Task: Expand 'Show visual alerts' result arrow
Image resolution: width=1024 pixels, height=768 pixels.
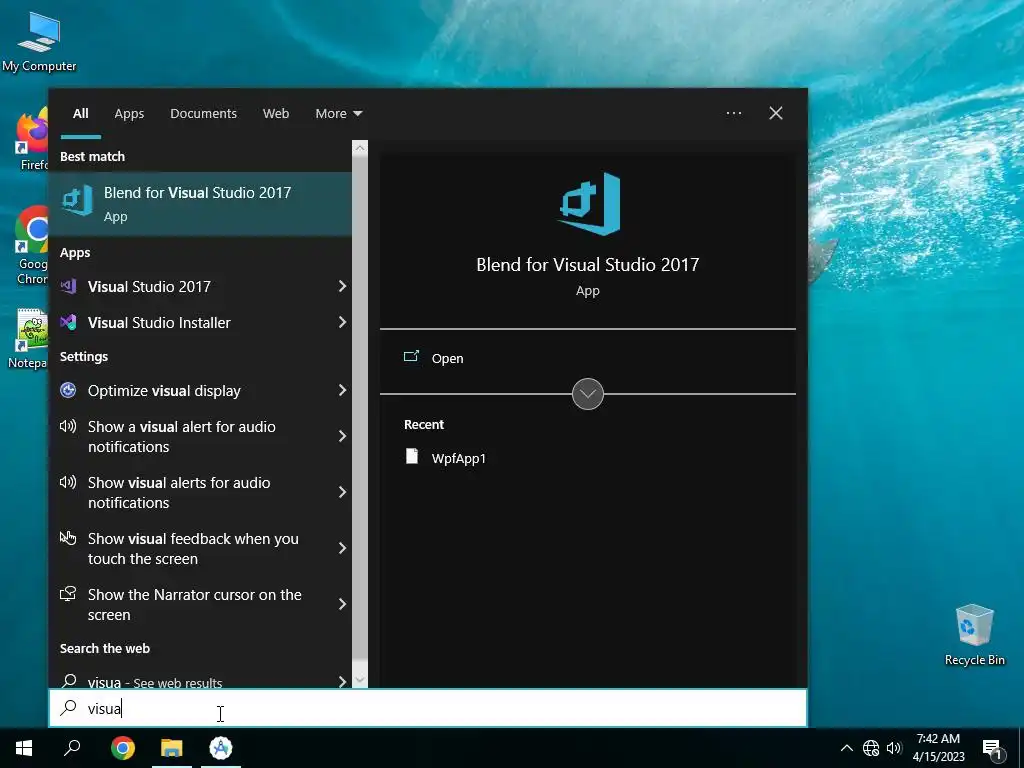Action: pyautogui.click(x=342, y=492)
